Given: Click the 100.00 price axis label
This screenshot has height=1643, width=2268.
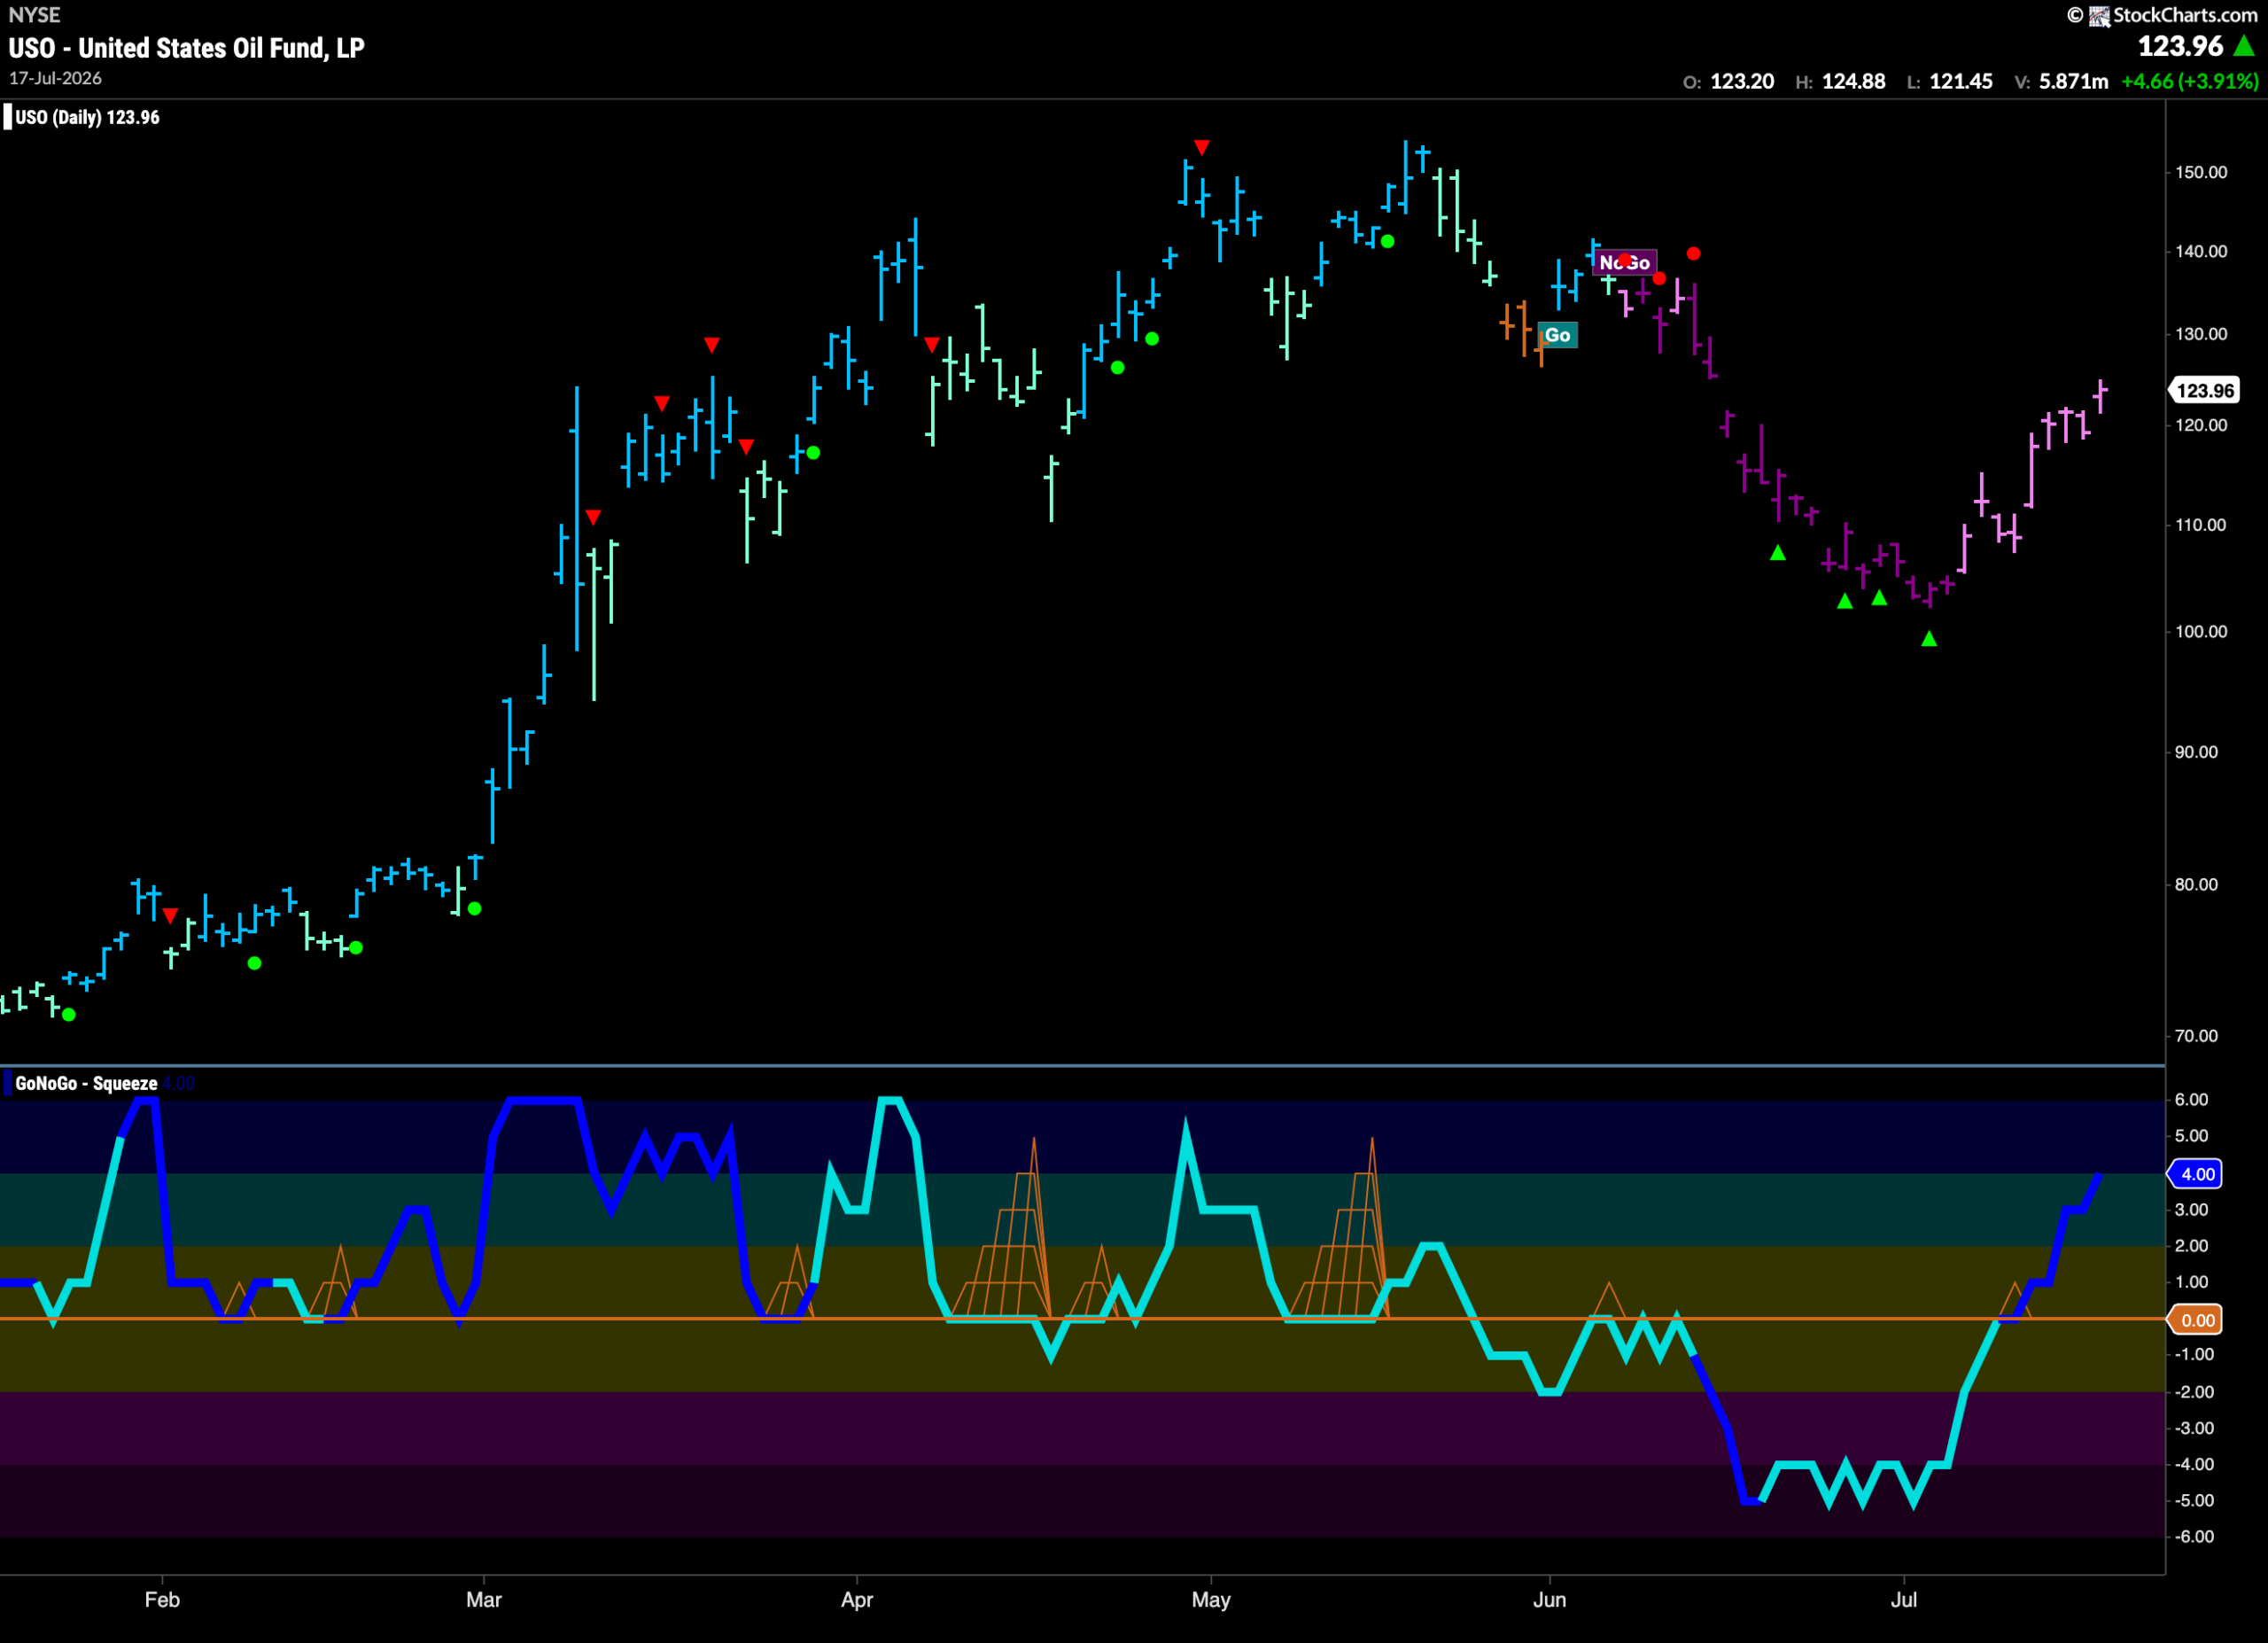Looking at the screenshot, I should (2201, 631).
